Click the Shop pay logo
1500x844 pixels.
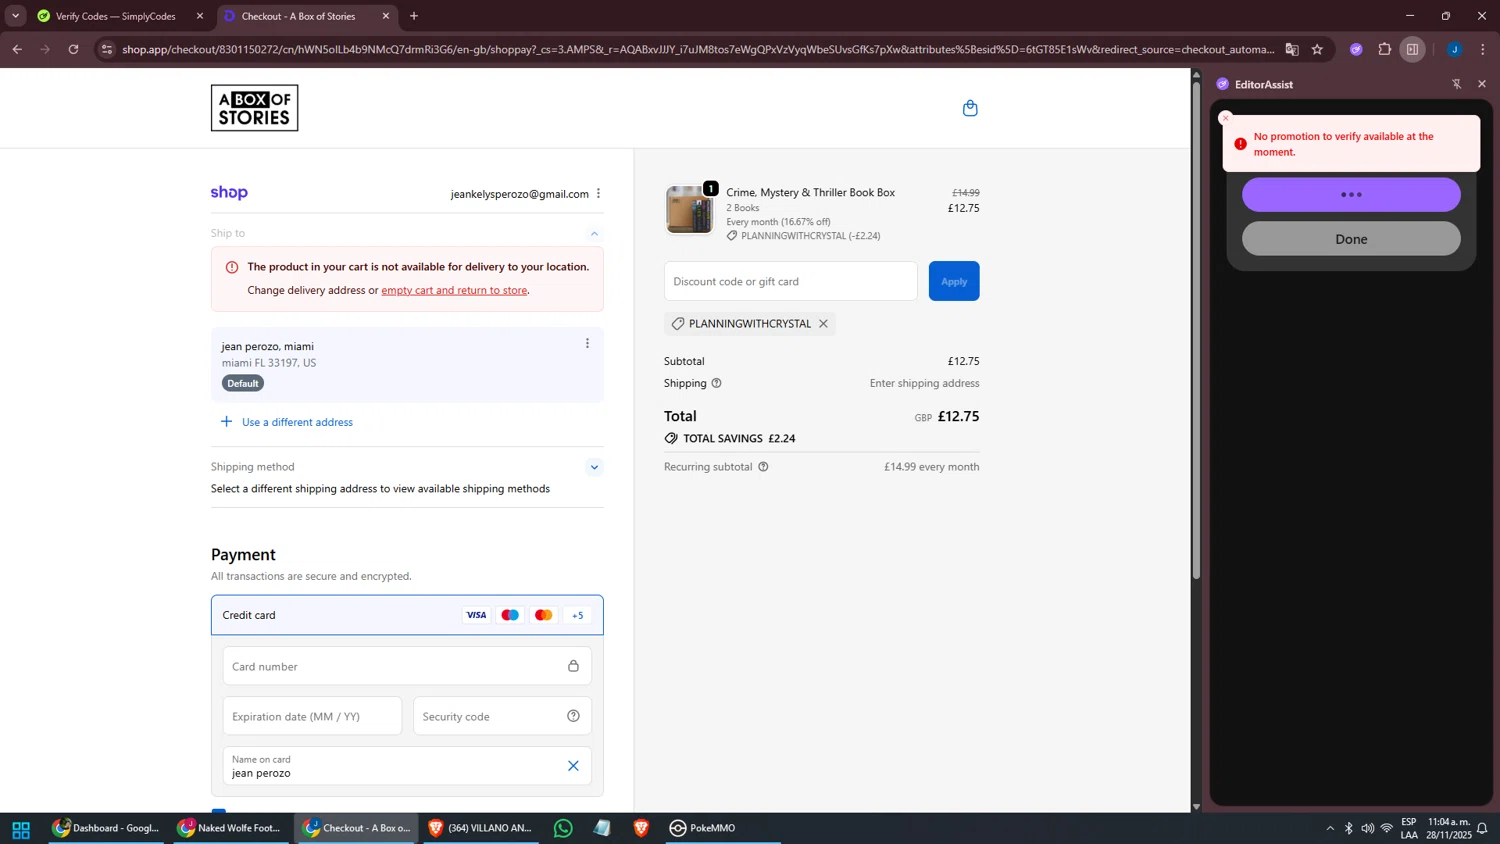click(x=229, y=193)
